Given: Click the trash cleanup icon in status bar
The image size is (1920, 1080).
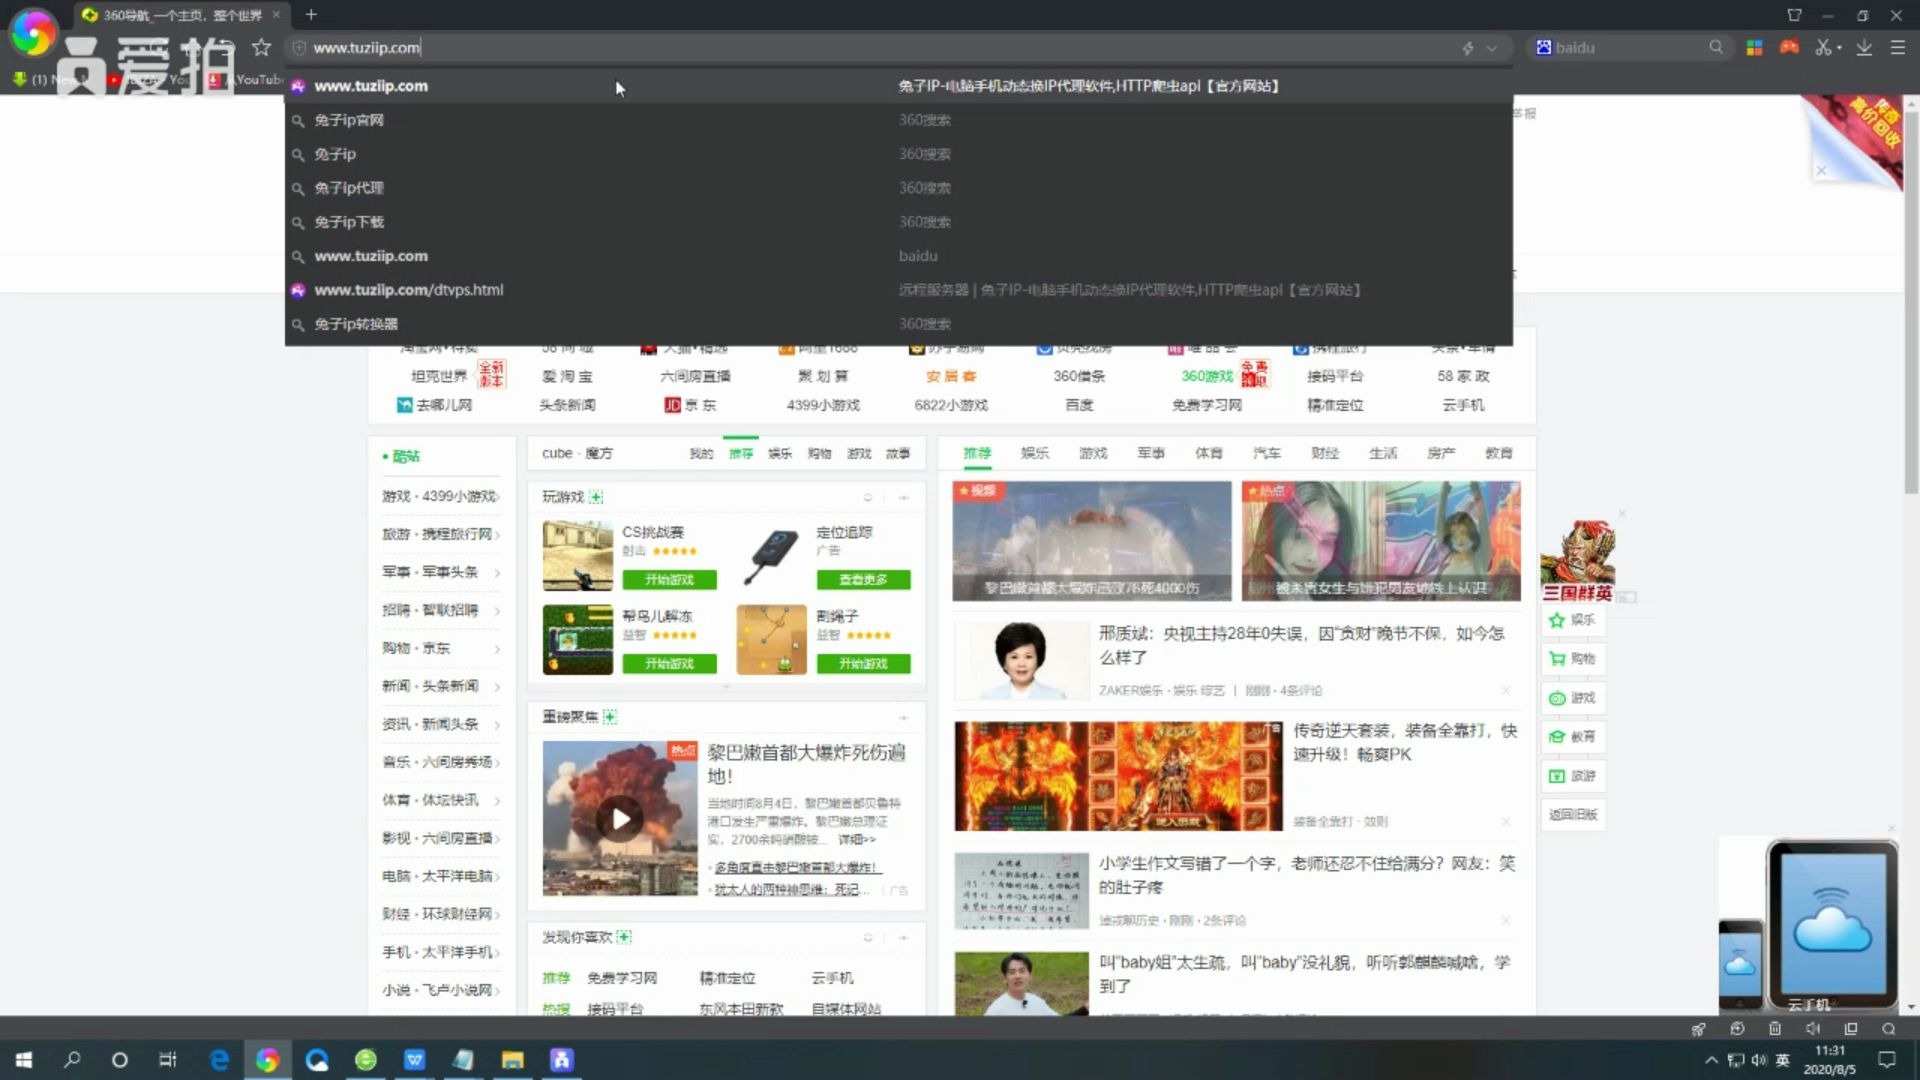Looking at the screenshot, I should 1775,1029.
